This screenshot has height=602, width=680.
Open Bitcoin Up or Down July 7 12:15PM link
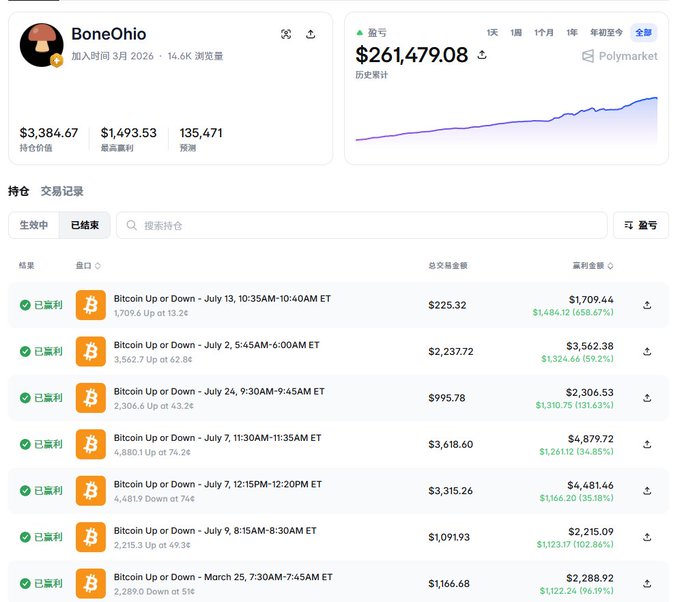click(218, 484)
